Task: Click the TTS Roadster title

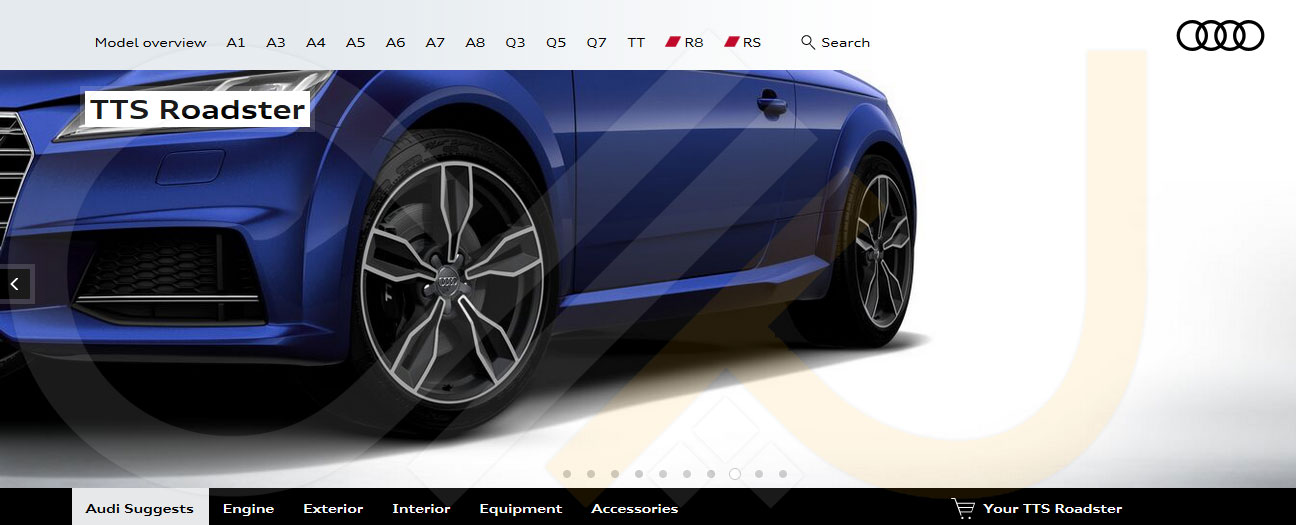Action: [x=197, y=109]
